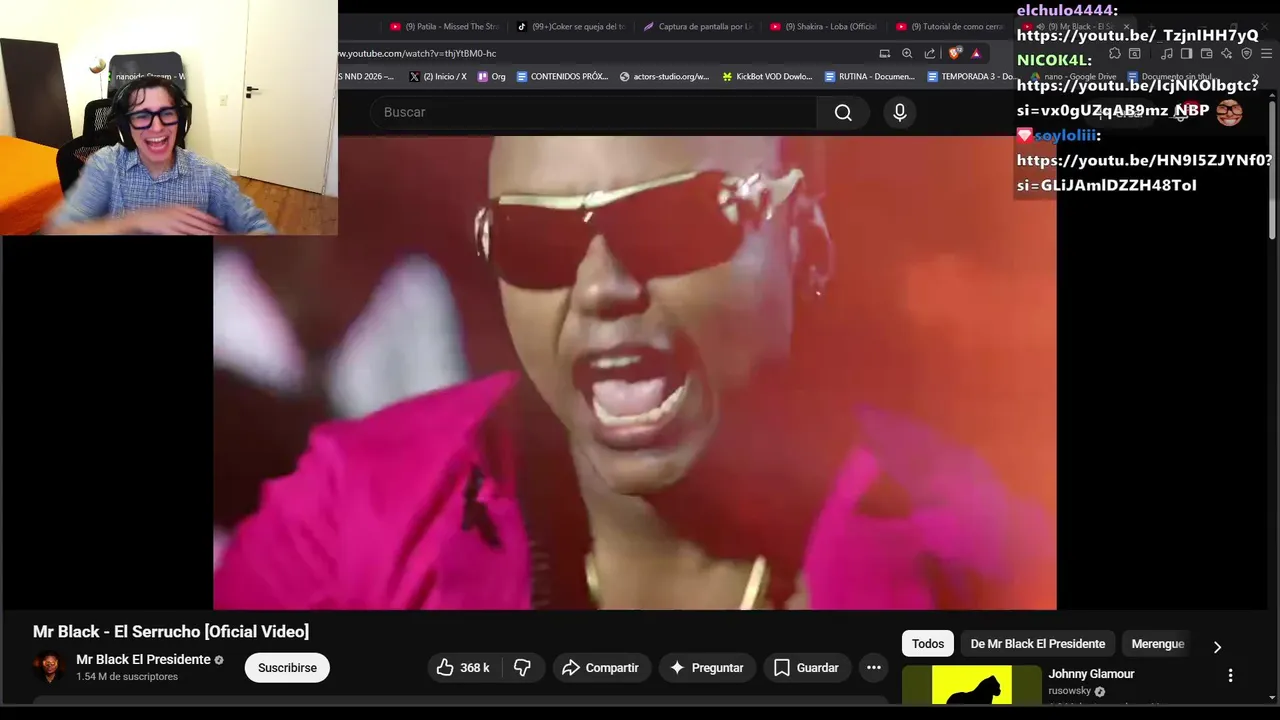The width and height of the screenshot is (1280, 720).
Task: Click the share page icon in the address bar
Action: pos(930,53)
